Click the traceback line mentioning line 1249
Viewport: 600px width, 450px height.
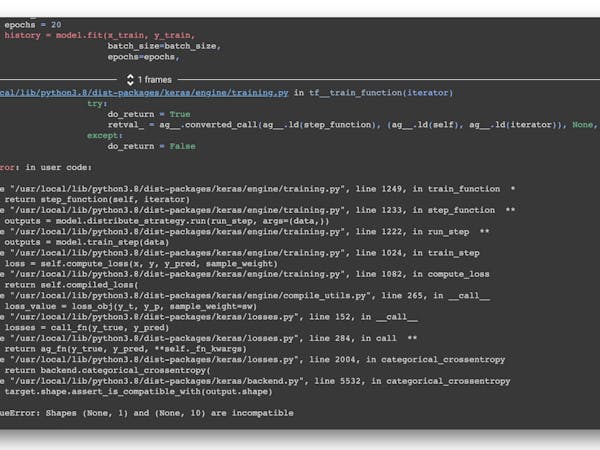[x=250, y=189]
